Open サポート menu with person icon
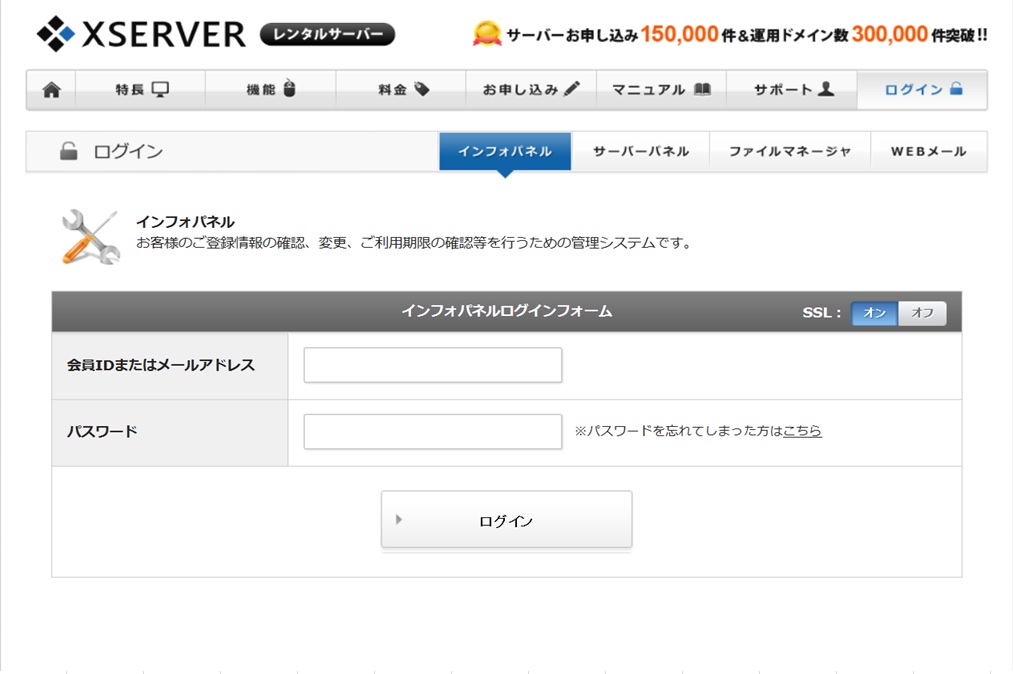The width and height of the screenshot is (1013, 674). pyautogui.click(x=792, y=90)
